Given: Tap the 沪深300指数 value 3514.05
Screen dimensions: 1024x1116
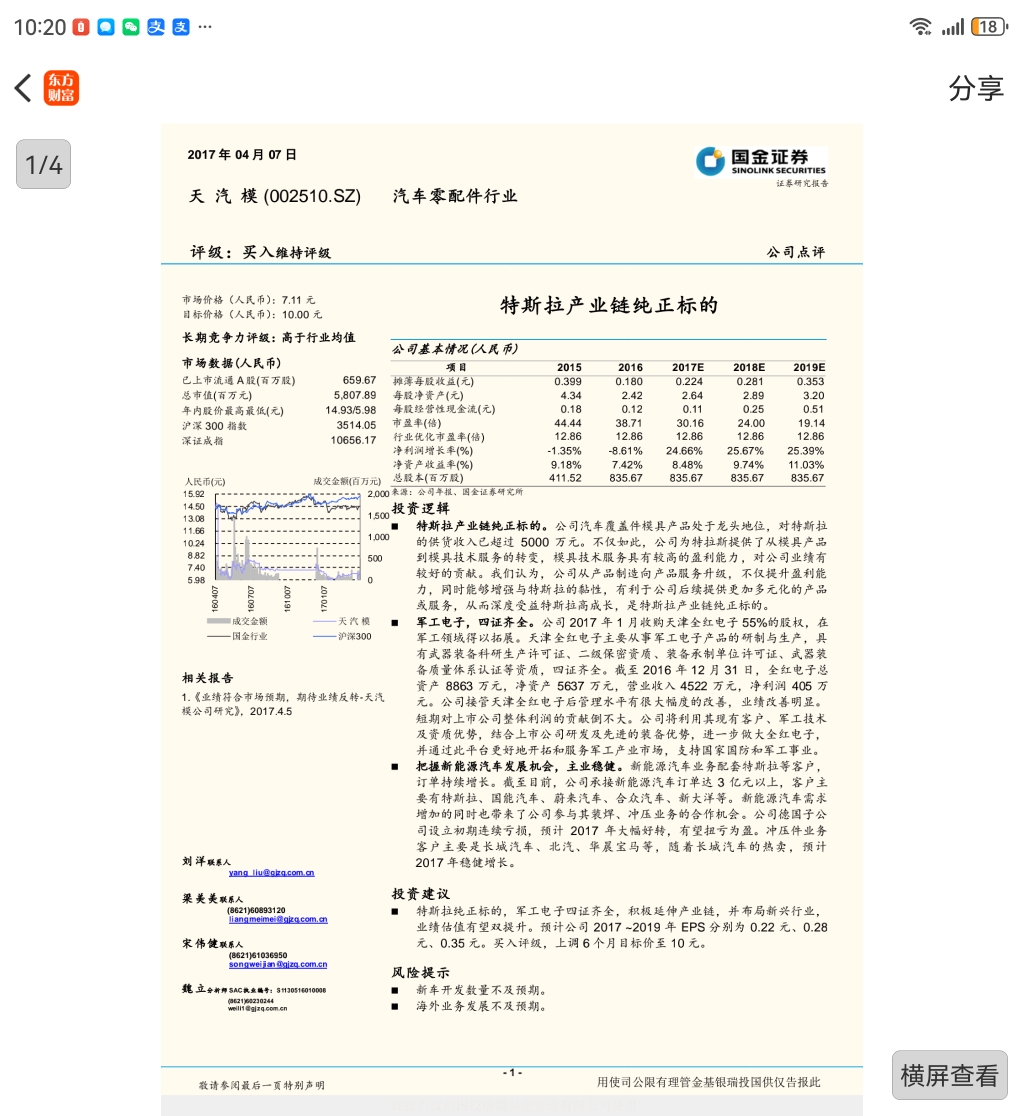Looking at the screenshot, I should 357,425.
